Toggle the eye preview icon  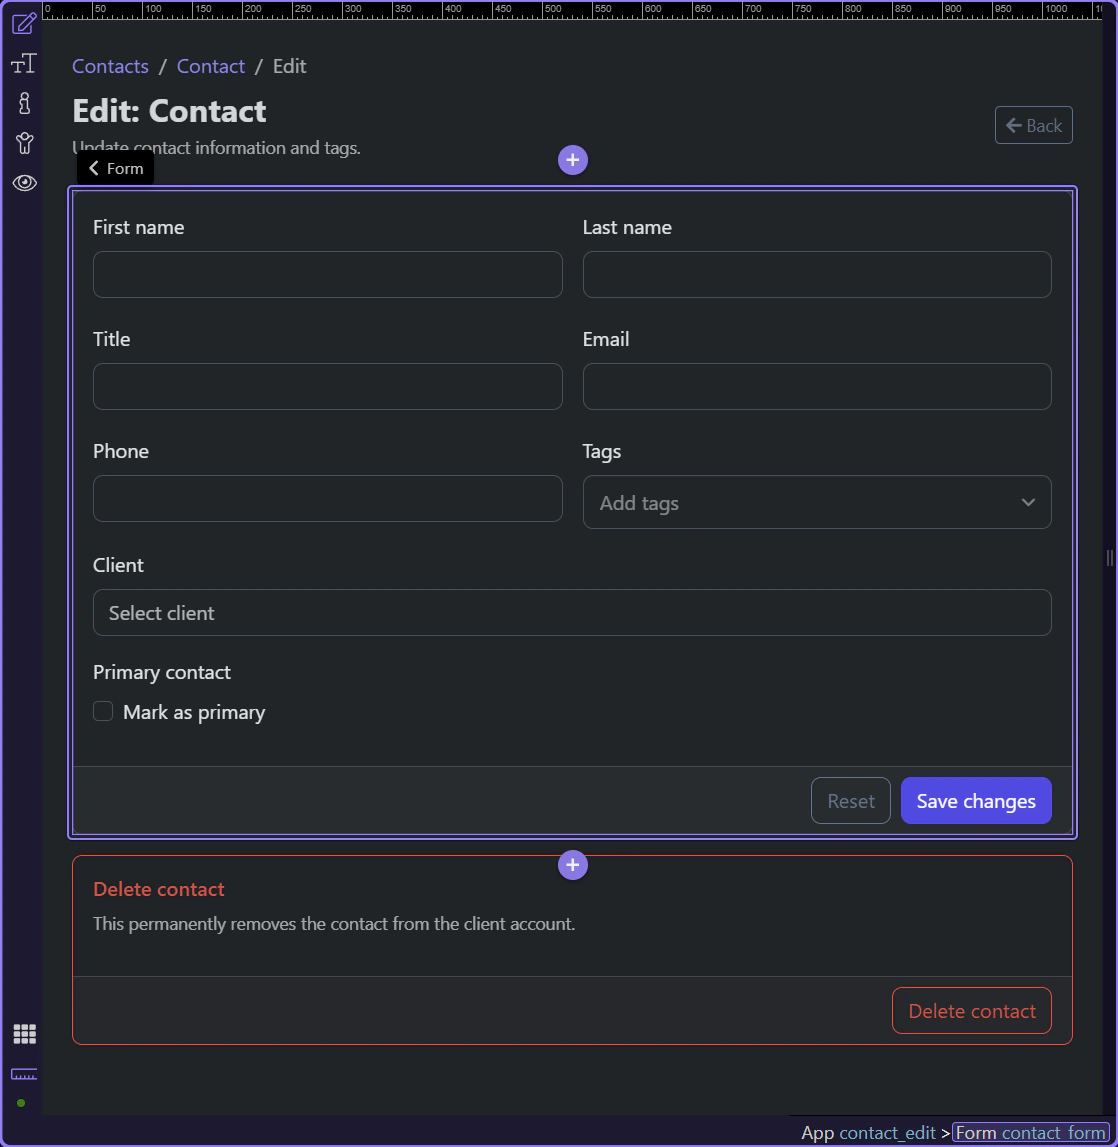tap(24, 183)
